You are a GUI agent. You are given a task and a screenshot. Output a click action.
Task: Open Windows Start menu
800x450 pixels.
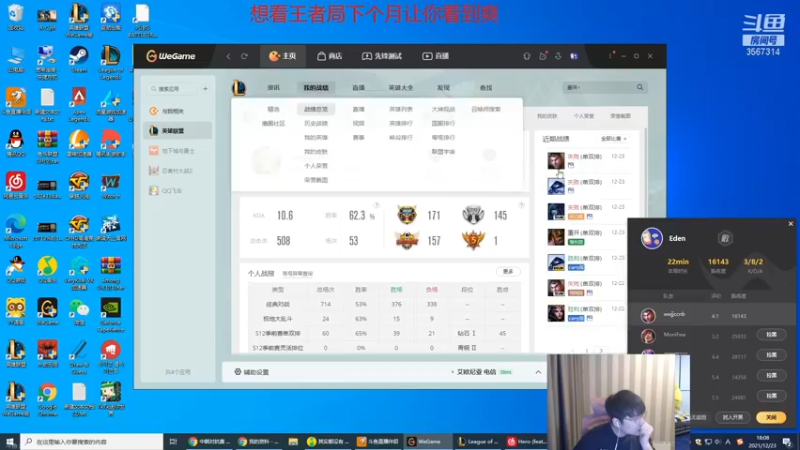tap(10, 442)
